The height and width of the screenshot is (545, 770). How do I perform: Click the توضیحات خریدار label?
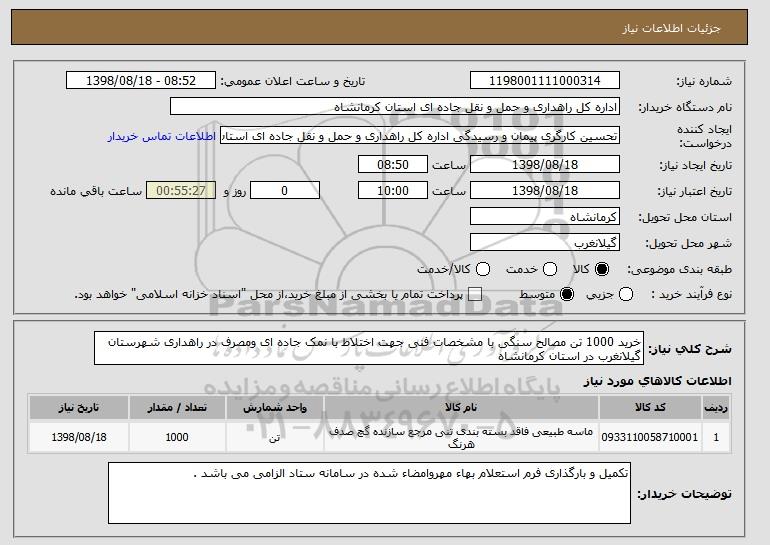tap(684, 494)
